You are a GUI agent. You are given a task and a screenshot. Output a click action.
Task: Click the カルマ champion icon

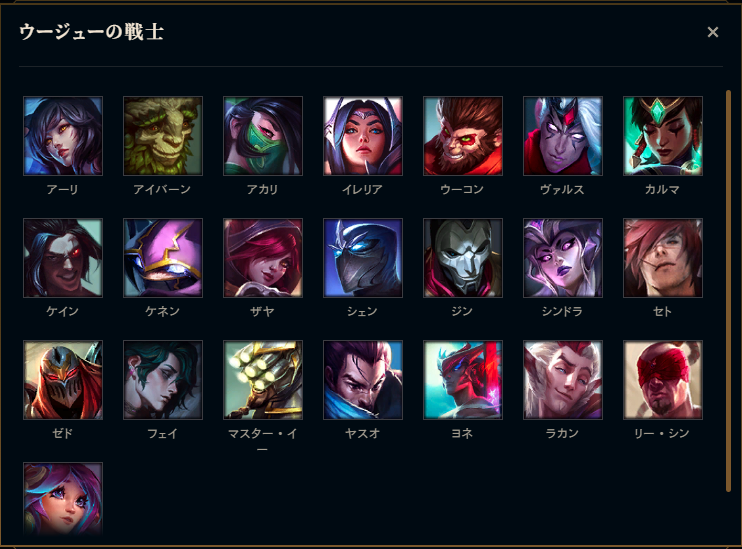pos(663,136)
